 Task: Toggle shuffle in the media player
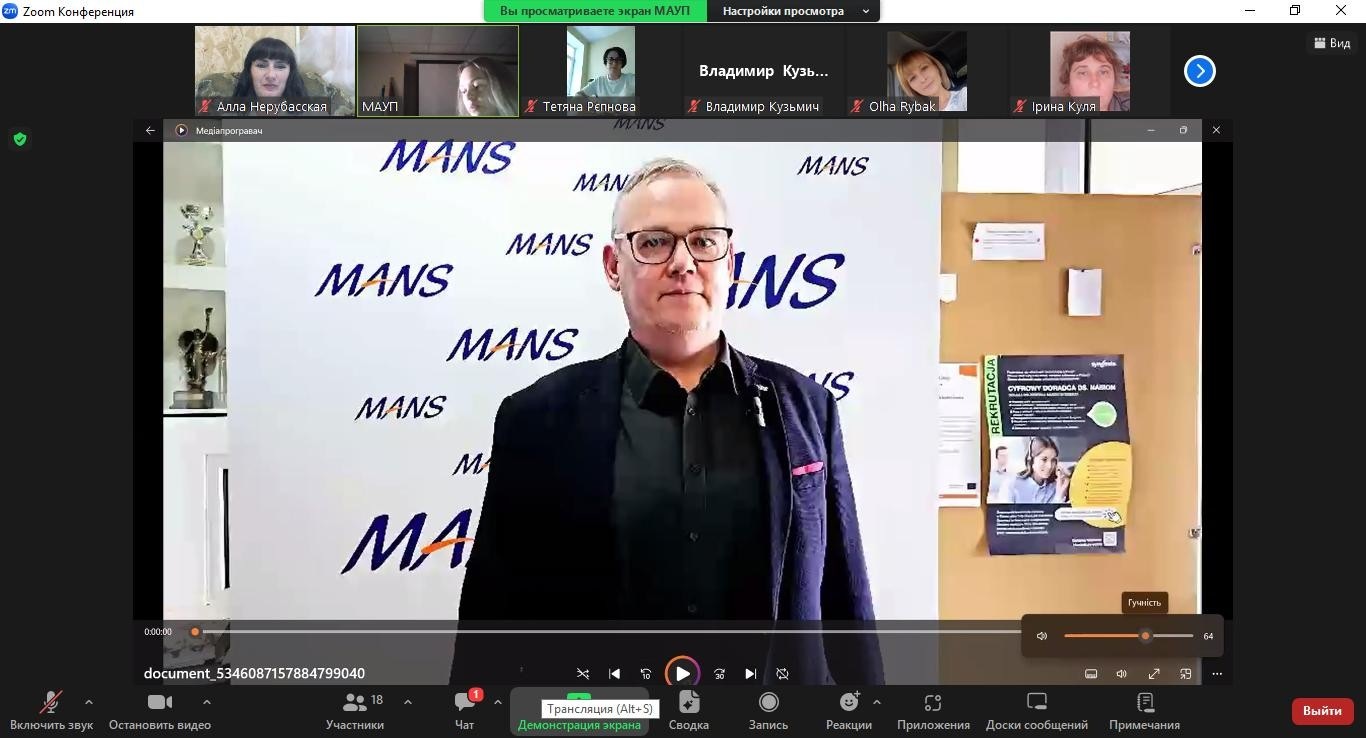583,674
